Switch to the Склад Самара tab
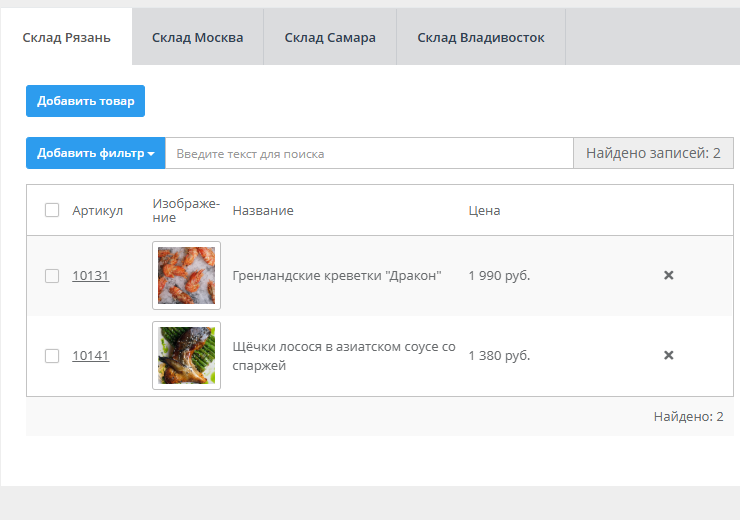 (330, 38)
